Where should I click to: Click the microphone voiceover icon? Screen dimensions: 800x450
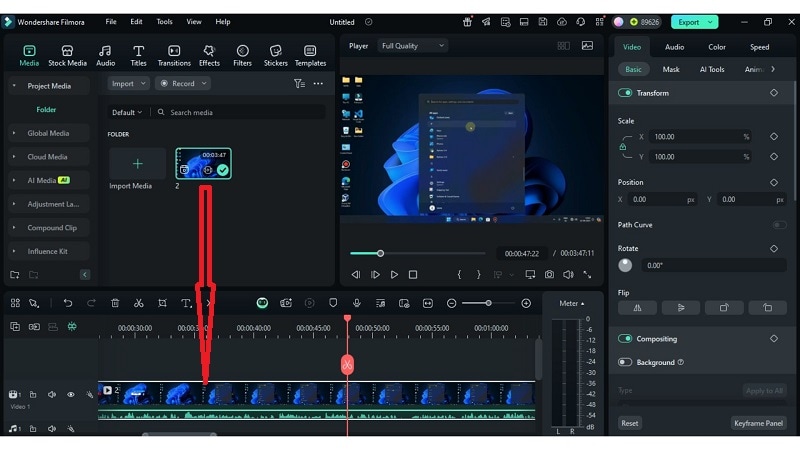(357, 303)
